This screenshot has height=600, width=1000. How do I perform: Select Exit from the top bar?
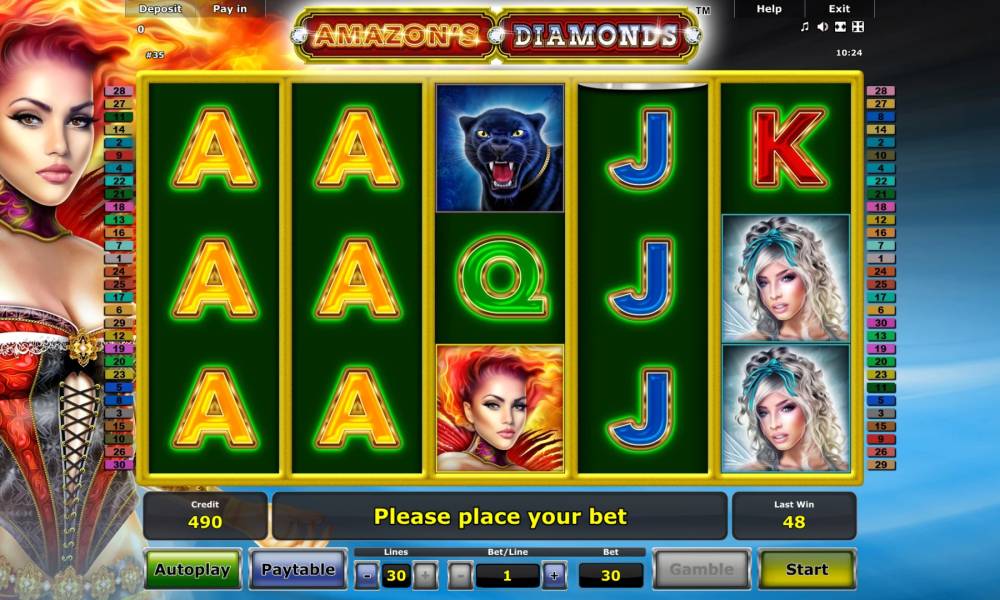(x=839, y=9)
